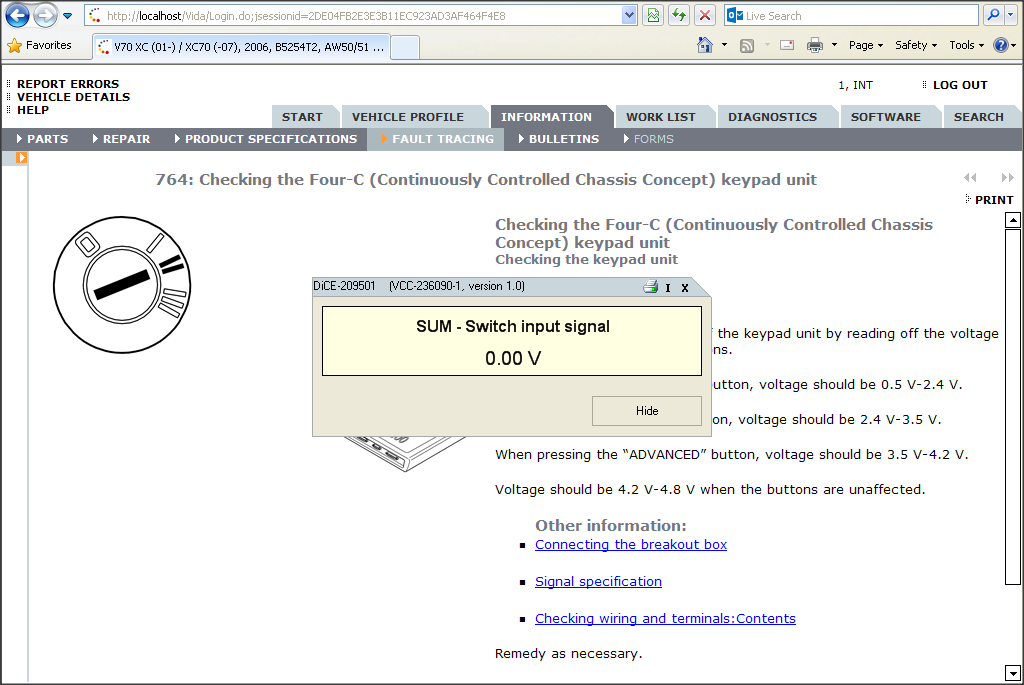Screen dimensions: 1024x685
Task: Switch to the DIAGNOSTICS tab
Action: [772, 117]
